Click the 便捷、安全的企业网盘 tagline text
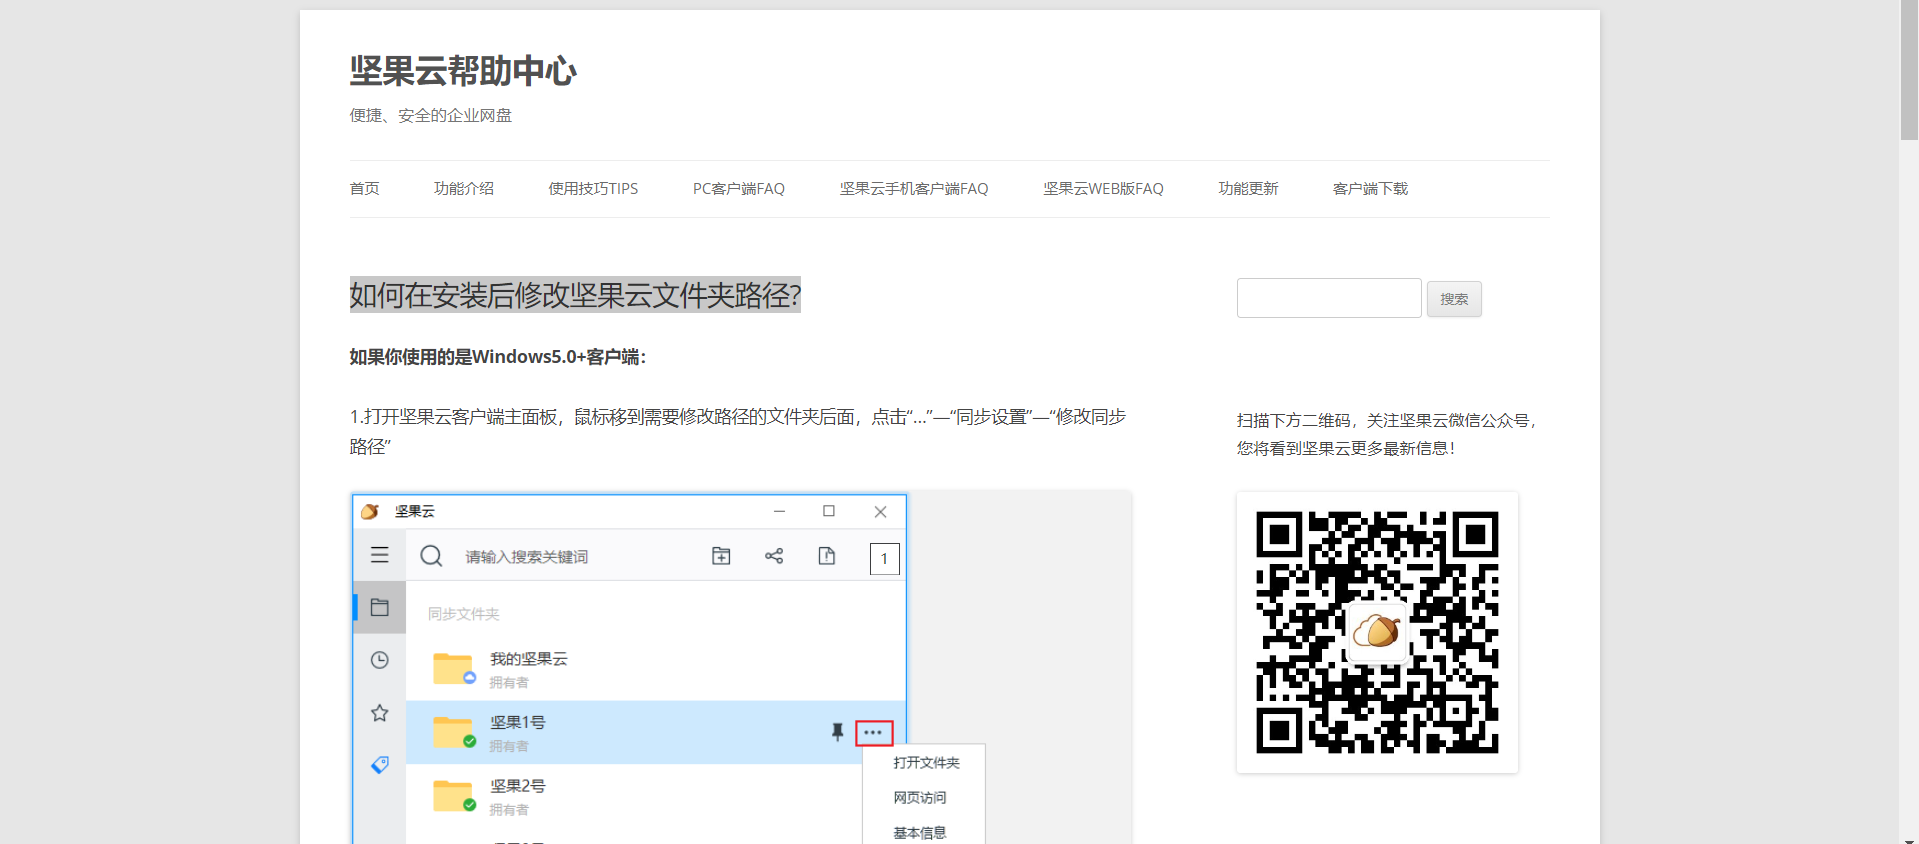The width and height of the screenshot is (1919, 844). click(430, 115)
